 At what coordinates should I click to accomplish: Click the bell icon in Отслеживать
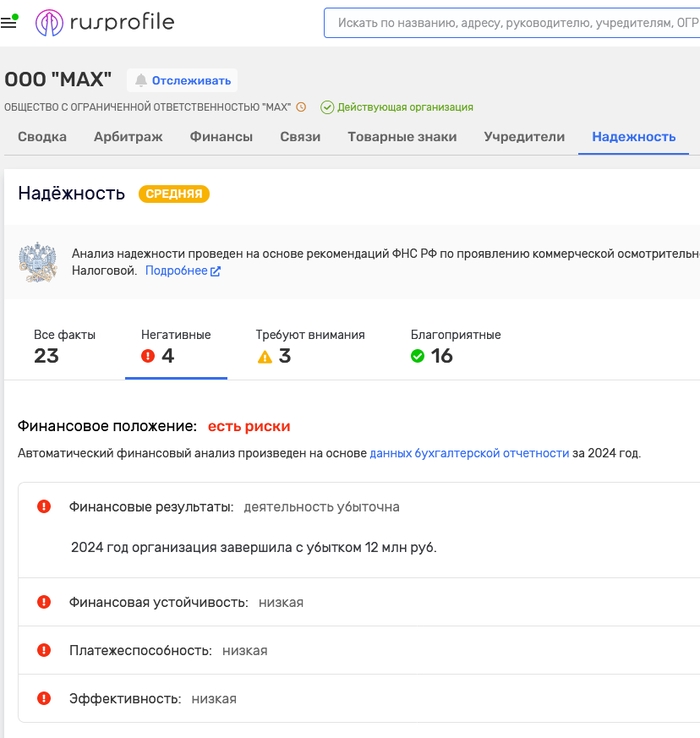point(141,80)
